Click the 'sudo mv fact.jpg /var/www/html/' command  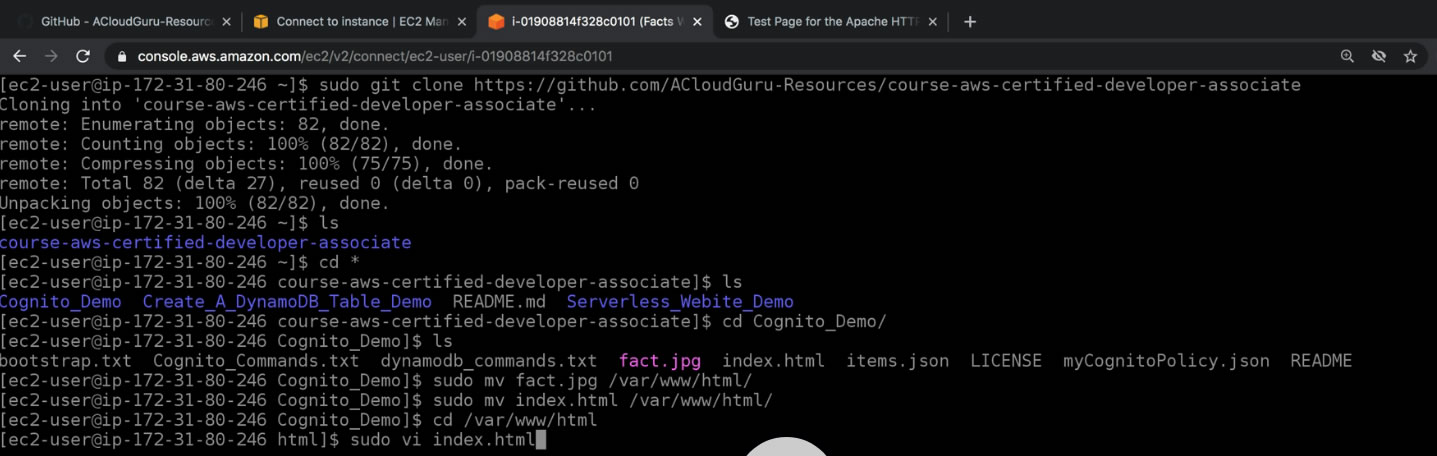click(x=592, y=381)
